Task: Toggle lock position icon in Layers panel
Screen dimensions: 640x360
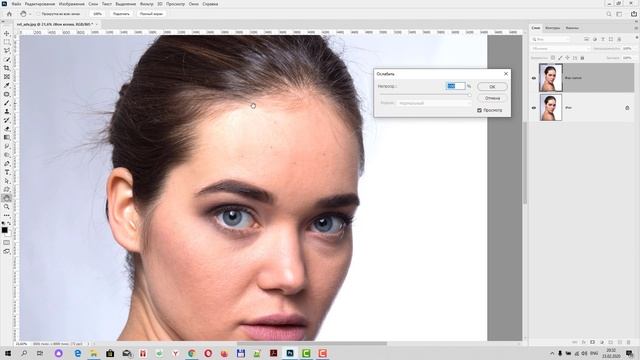Action: point(567,58)
